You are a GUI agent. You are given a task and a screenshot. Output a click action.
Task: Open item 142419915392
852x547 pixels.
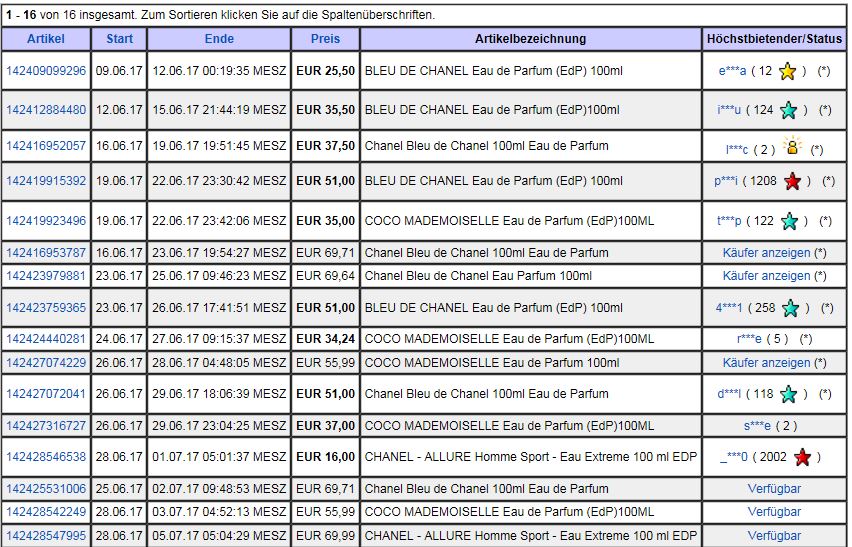(x=46, y=181)
